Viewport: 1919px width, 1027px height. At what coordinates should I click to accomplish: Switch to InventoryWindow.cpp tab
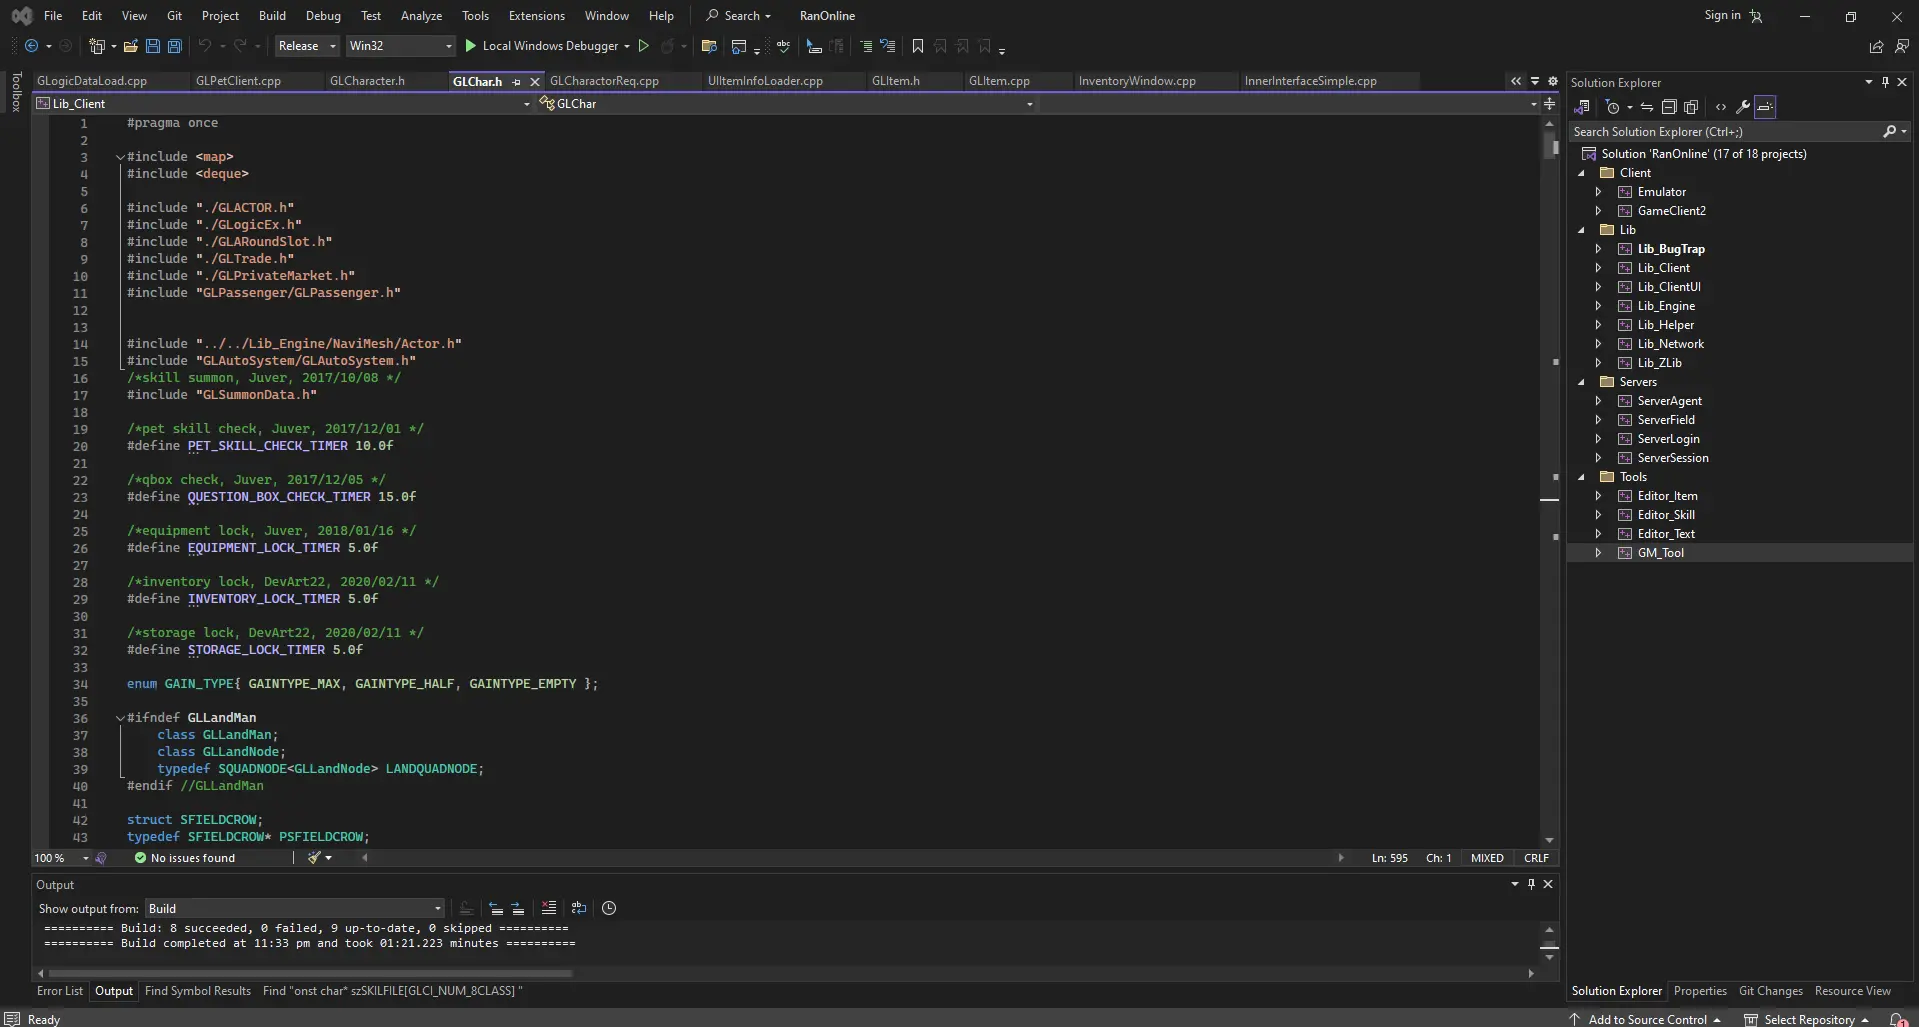pyautogui.click(x=1137, y=81)
